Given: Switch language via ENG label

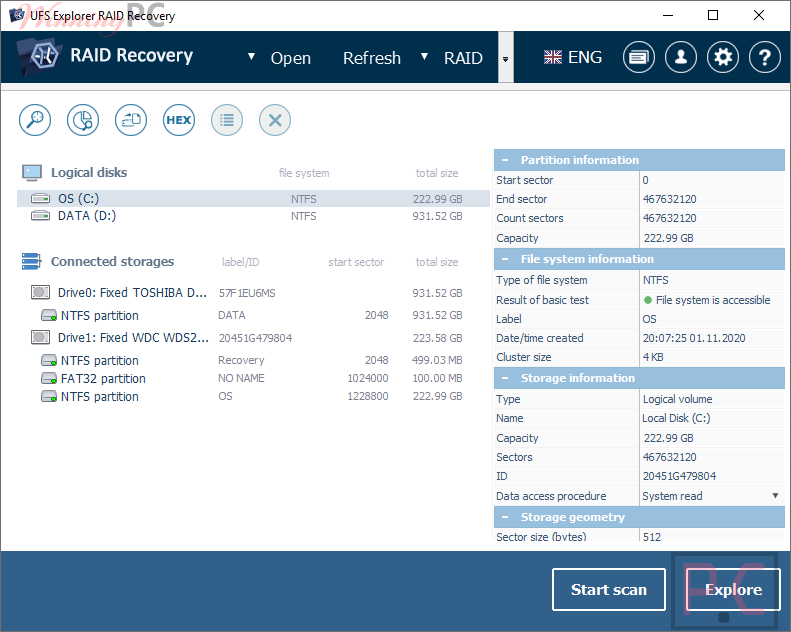Looking at the screenshot, I should click(585, 57).
